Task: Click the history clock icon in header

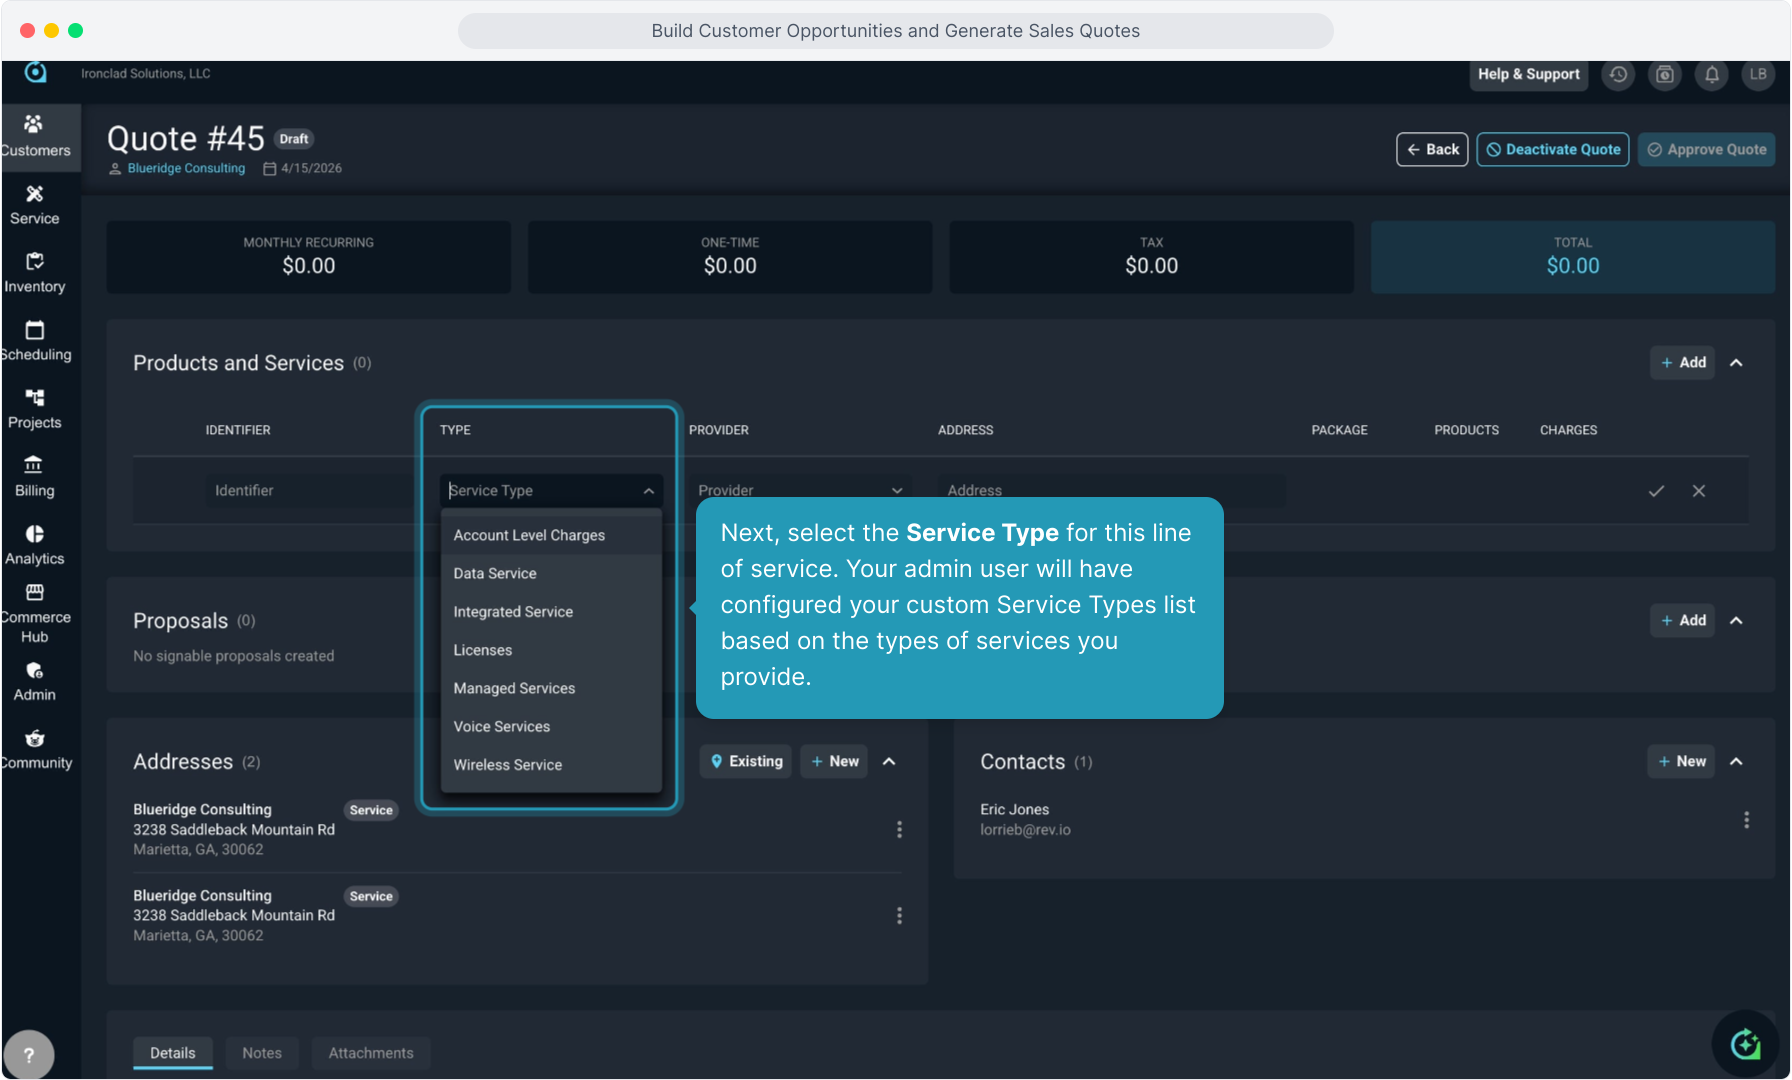Action: click(1618, 75)
